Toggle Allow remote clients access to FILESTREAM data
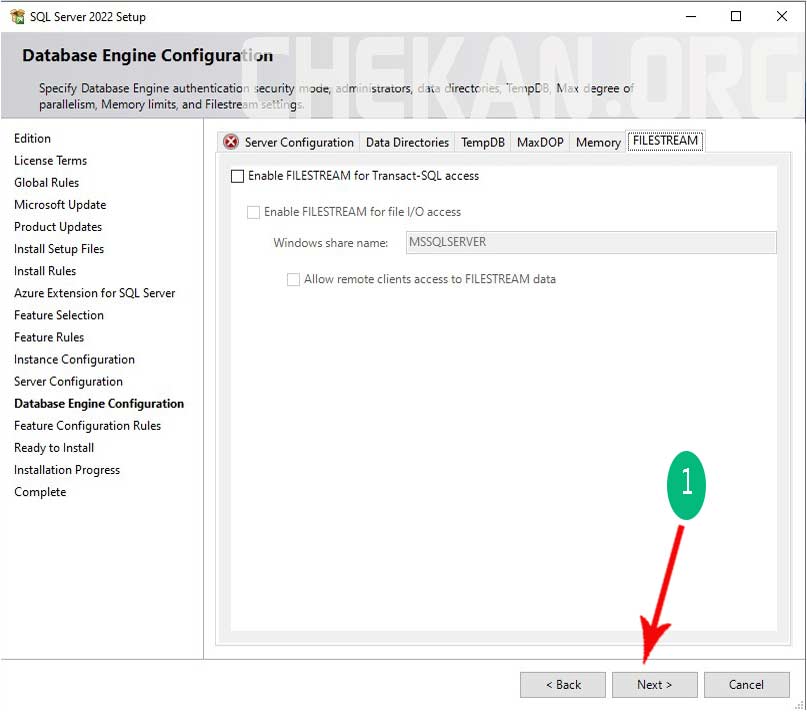The height and width of the screenshot is (713, 807). (293, 280)
